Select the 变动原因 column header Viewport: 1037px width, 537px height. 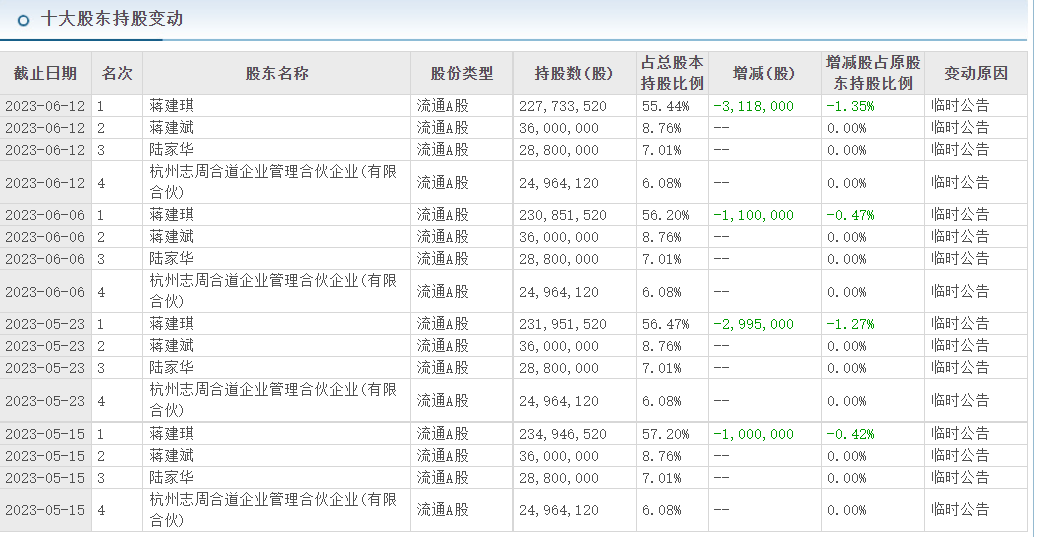click(x=975, y=74)
